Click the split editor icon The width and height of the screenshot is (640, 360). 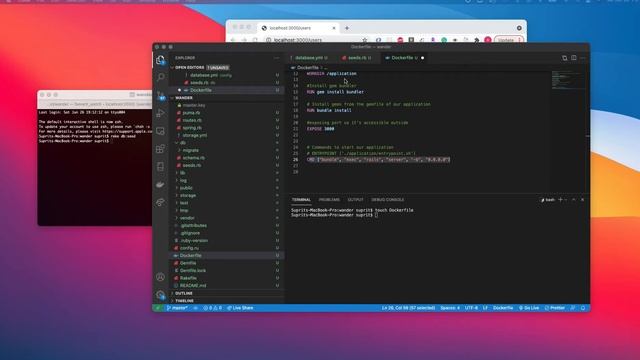coord(574,58)
